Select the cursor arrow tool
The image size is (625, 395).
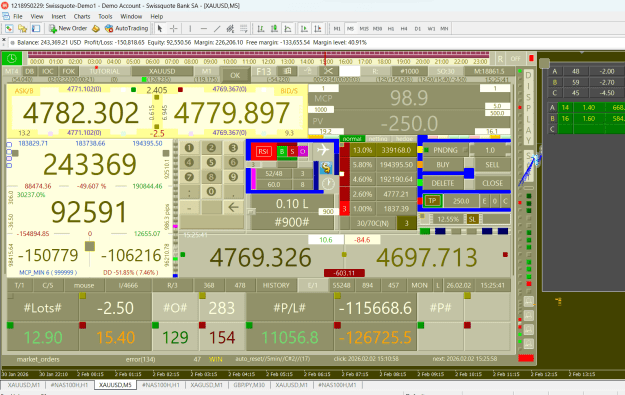[x=160, y=29]
